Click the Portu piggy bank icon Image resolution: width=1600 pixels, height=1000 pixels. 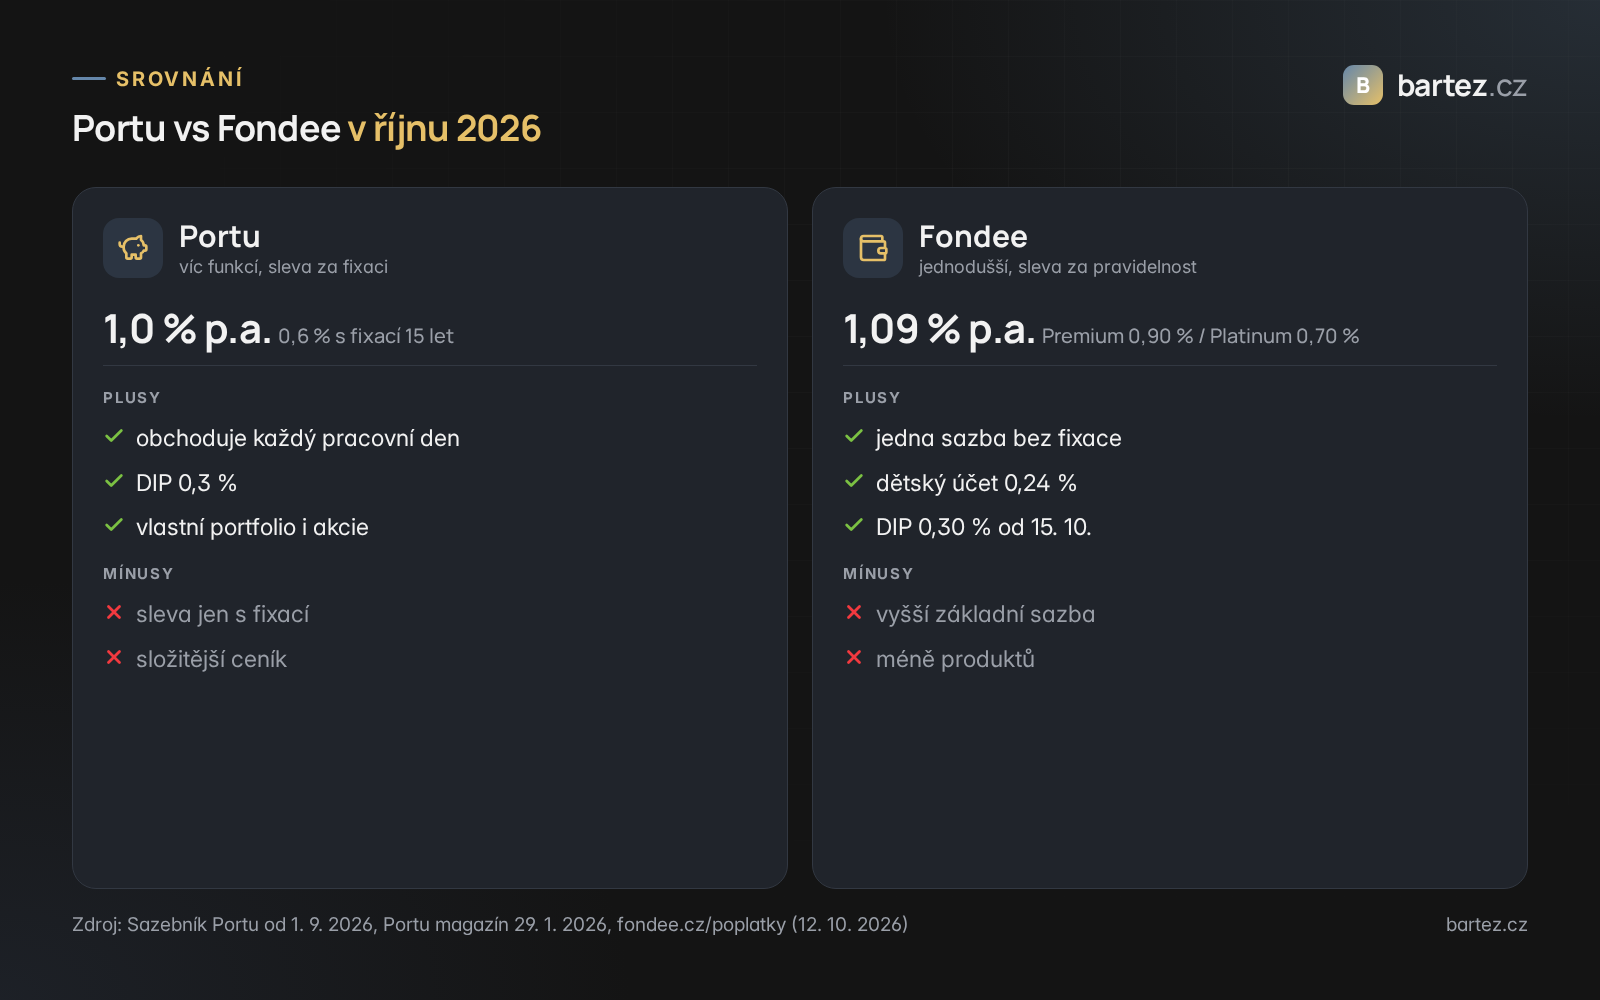(133, 248)
